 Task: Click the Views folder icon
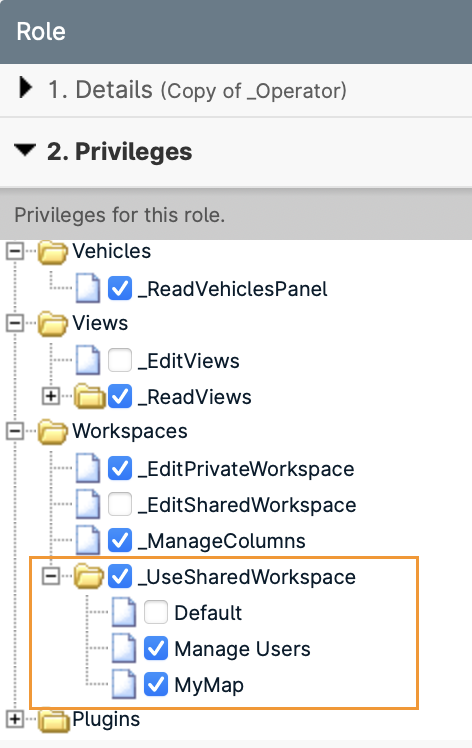pyautogui.click(x=52, y=324)
